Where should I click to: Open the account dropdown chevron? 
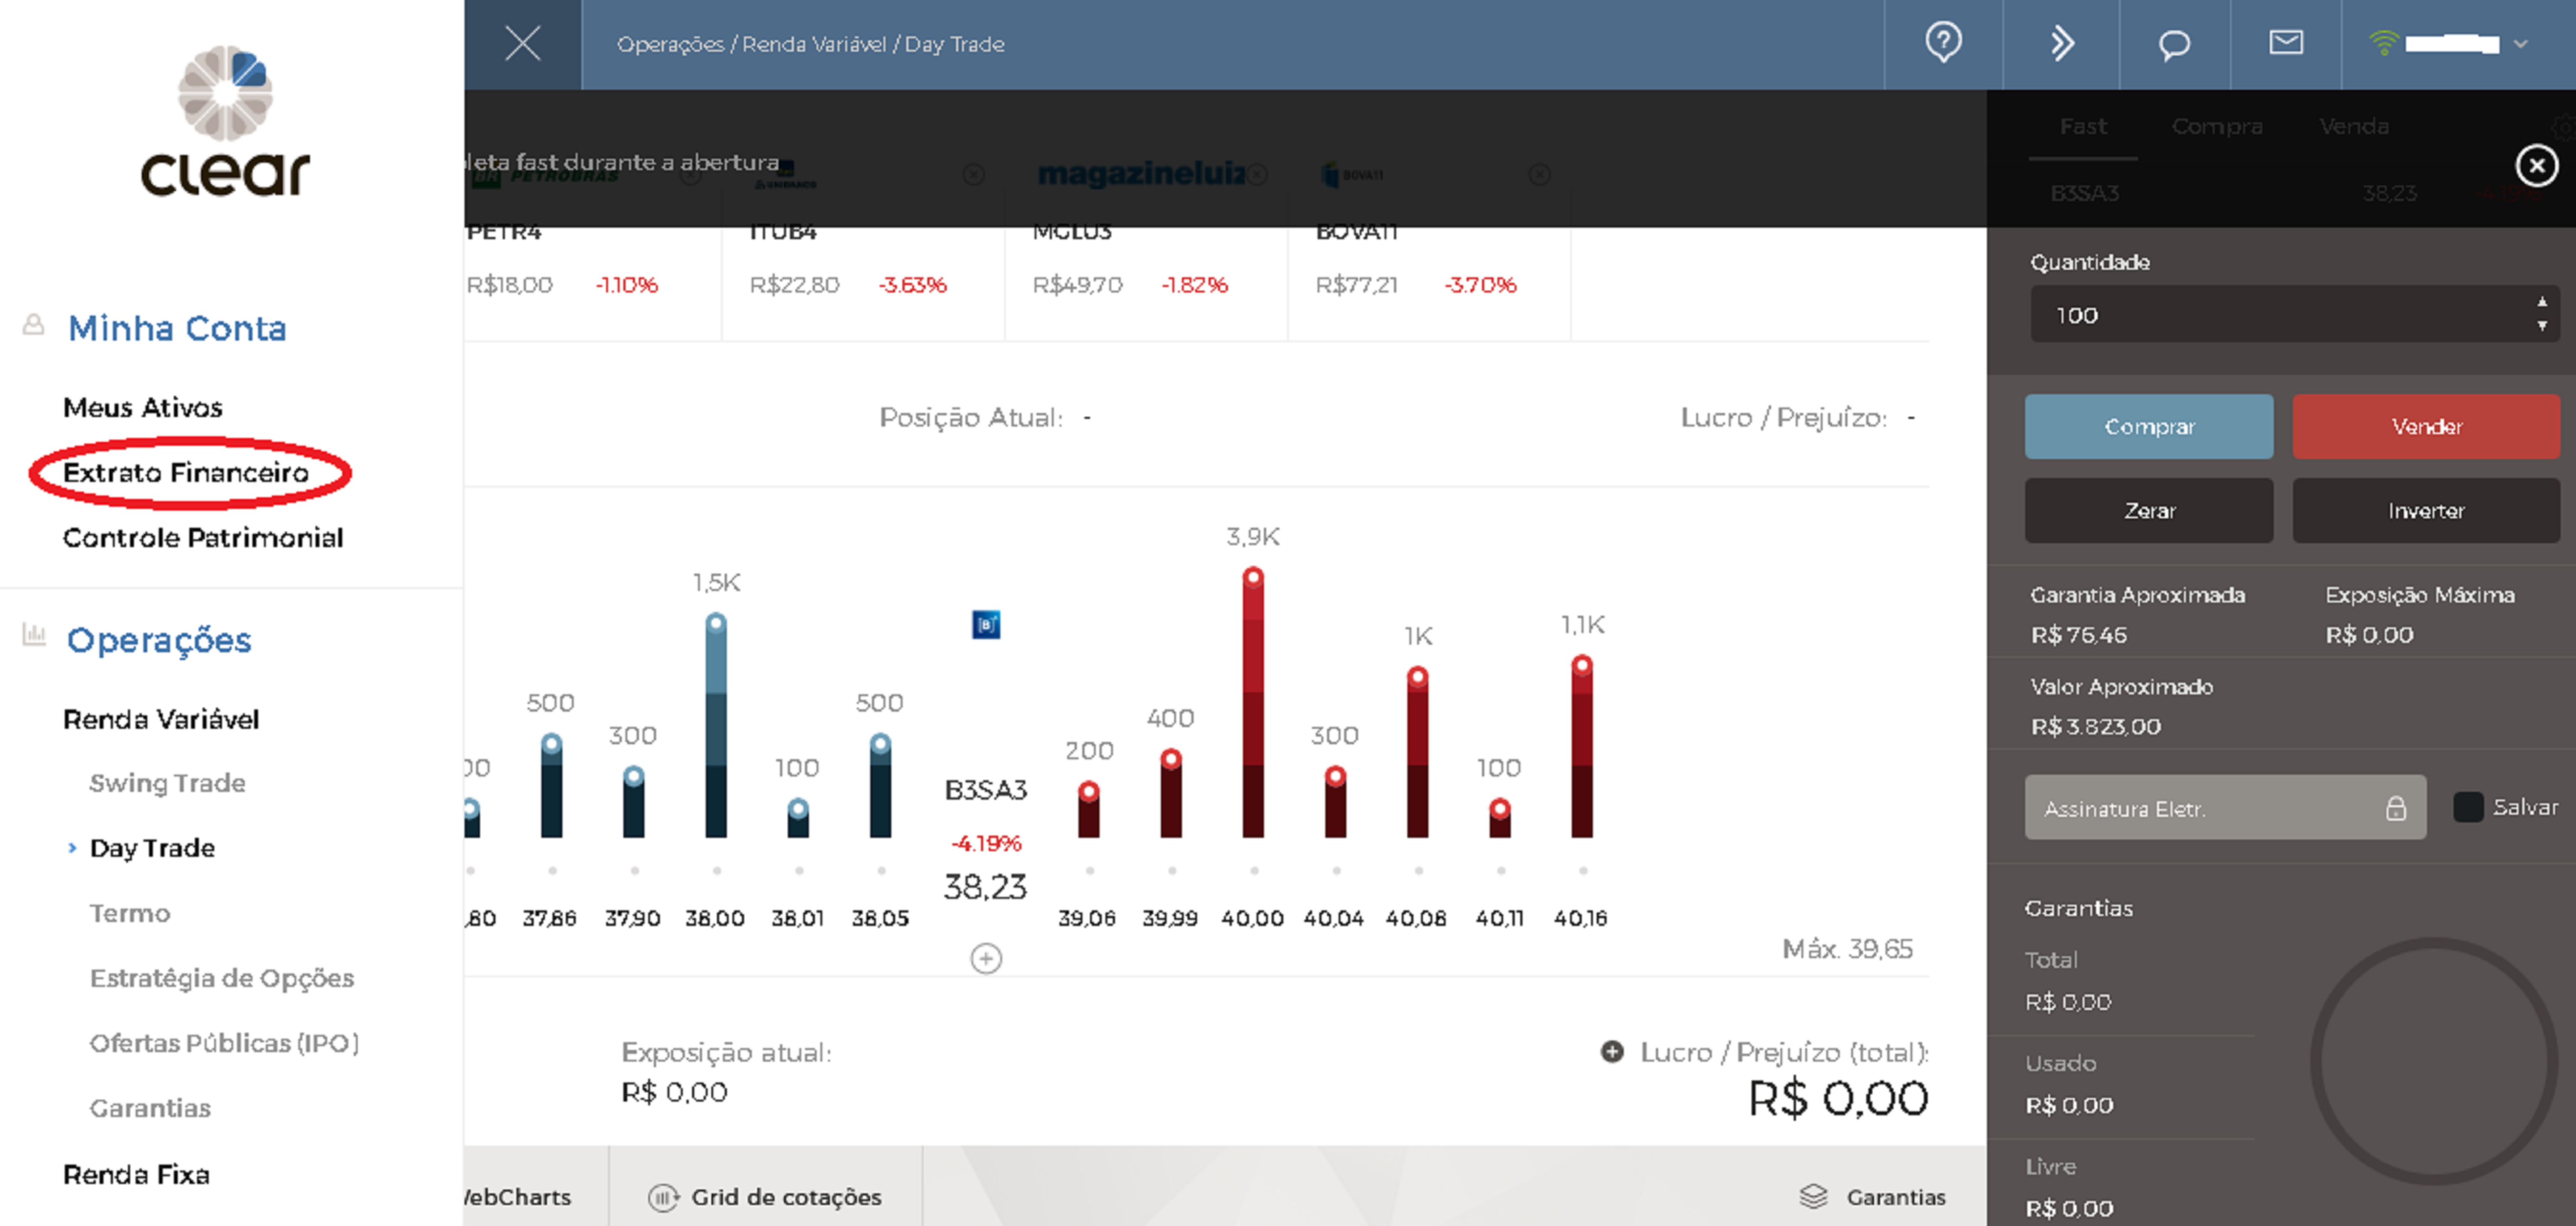pos(2520,44)
